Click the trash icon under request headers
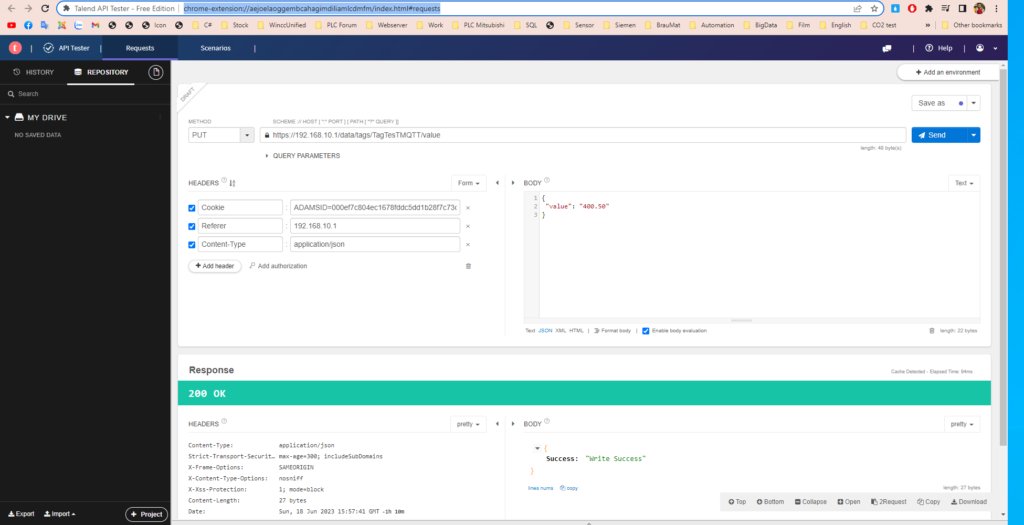Viewport: 1024px width, 525px height. (x=468, y=266)
